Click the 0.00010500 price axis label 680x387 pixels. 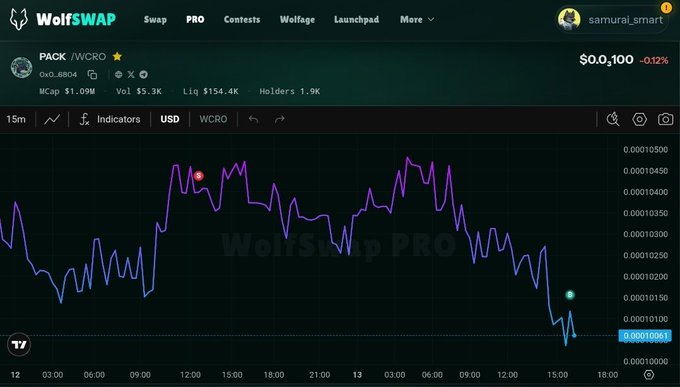(x=646, y=150)
